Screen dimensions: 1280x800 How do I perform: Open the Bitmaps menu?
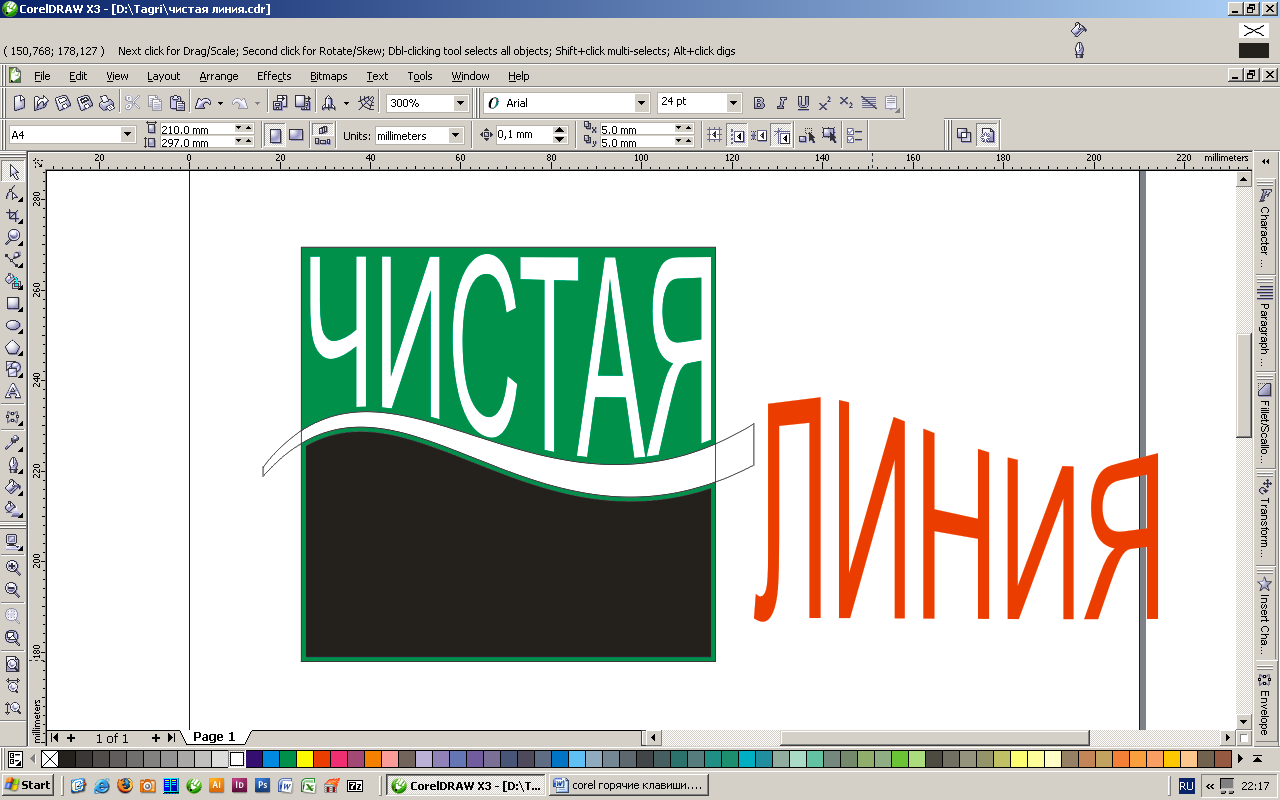click(329, 76)
